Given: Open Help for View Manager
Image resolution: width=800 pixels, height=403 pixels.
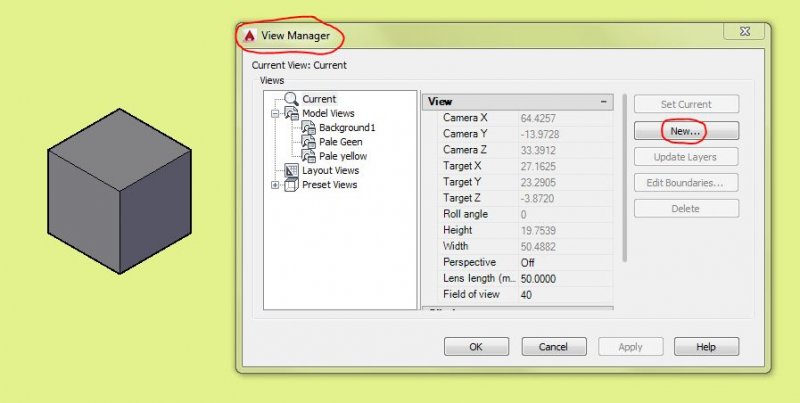Looking at the screenshot, I should [706, 346].
